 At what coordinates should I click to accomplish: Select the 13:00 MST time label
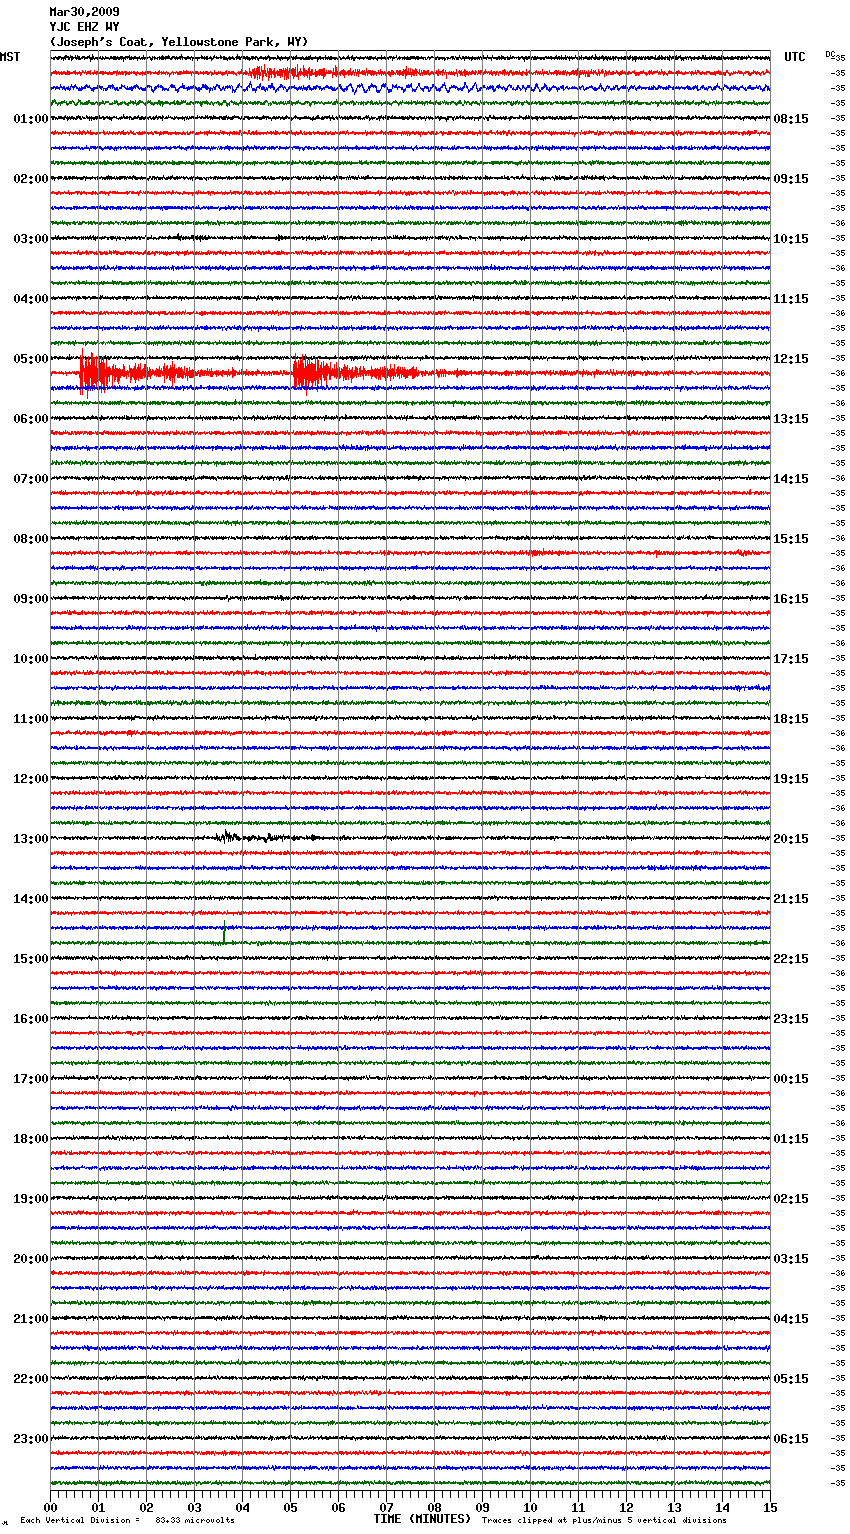(x=31, y=839)
